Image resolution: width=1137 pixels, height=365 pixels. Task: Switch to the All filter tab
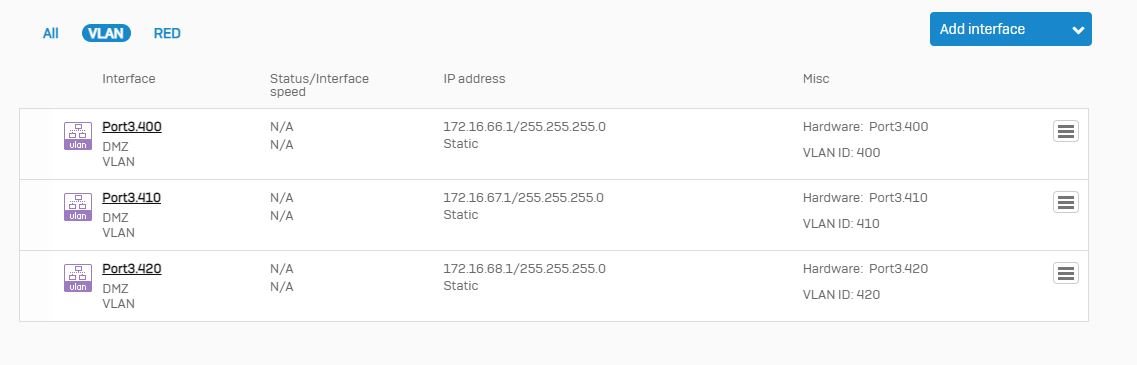51,33
